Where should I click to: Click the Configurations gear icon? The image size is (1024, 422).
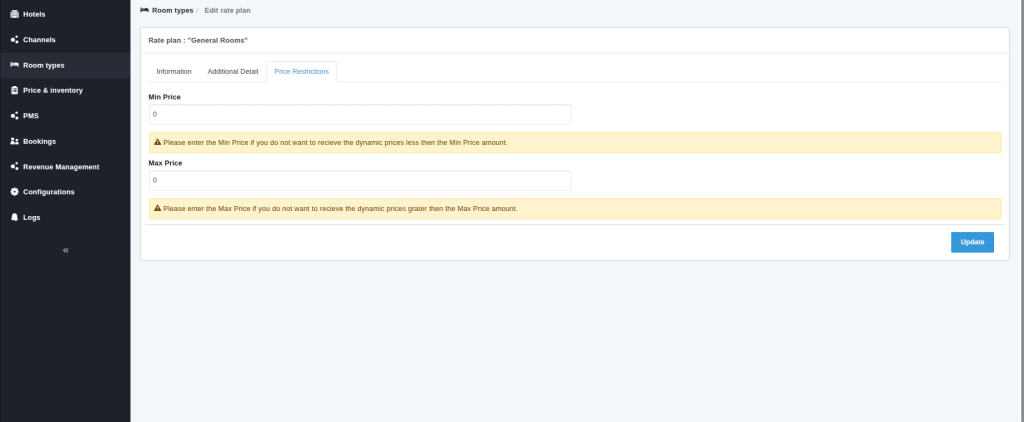(x=14, y=192)
